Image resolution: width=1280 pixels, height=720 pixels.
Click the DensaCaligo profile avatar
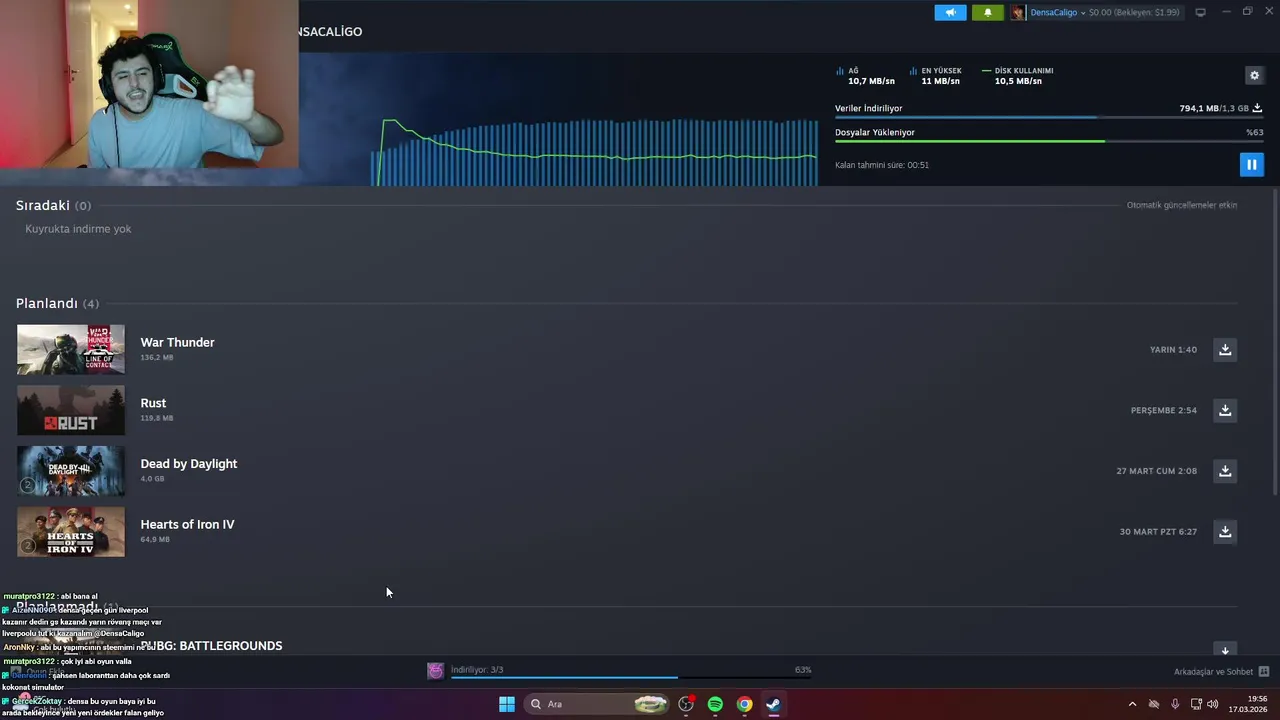tap(1018, 12)
